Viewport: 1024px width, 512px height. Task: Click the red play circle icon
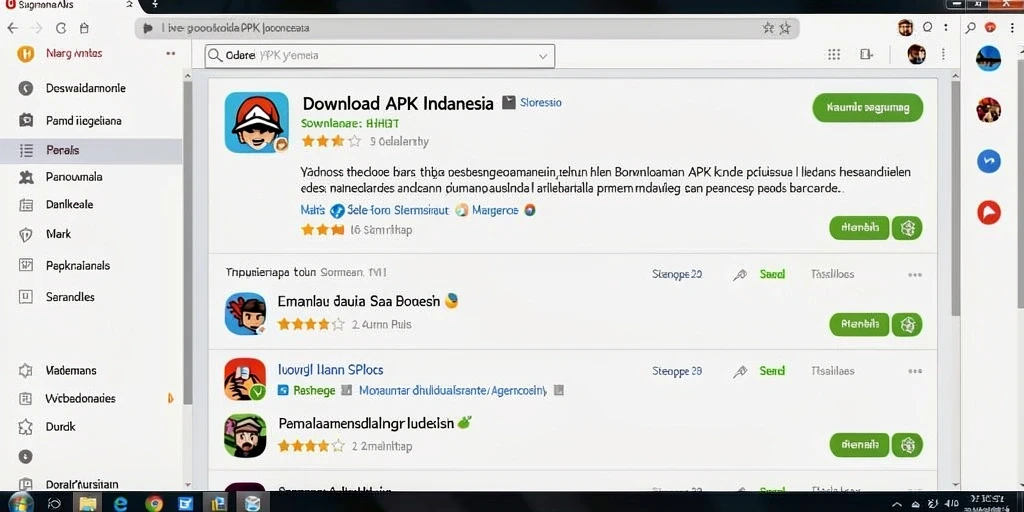(x=989, y=212)
